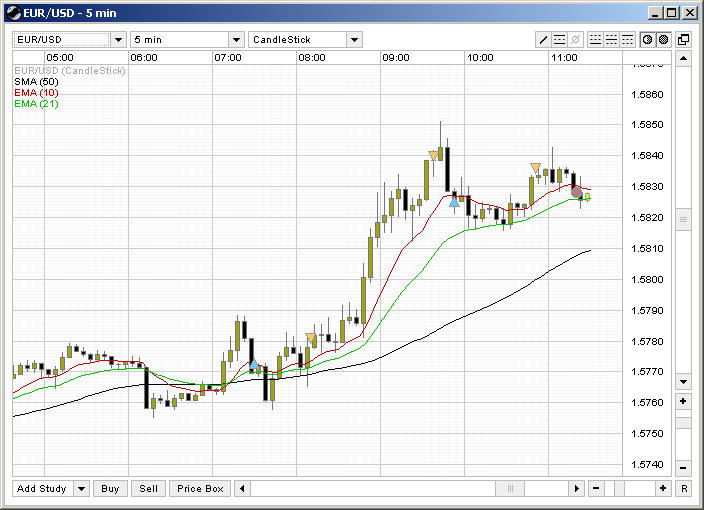
Task: Click the horizontal time scrollbar thumb
Action: click(510, 488)
